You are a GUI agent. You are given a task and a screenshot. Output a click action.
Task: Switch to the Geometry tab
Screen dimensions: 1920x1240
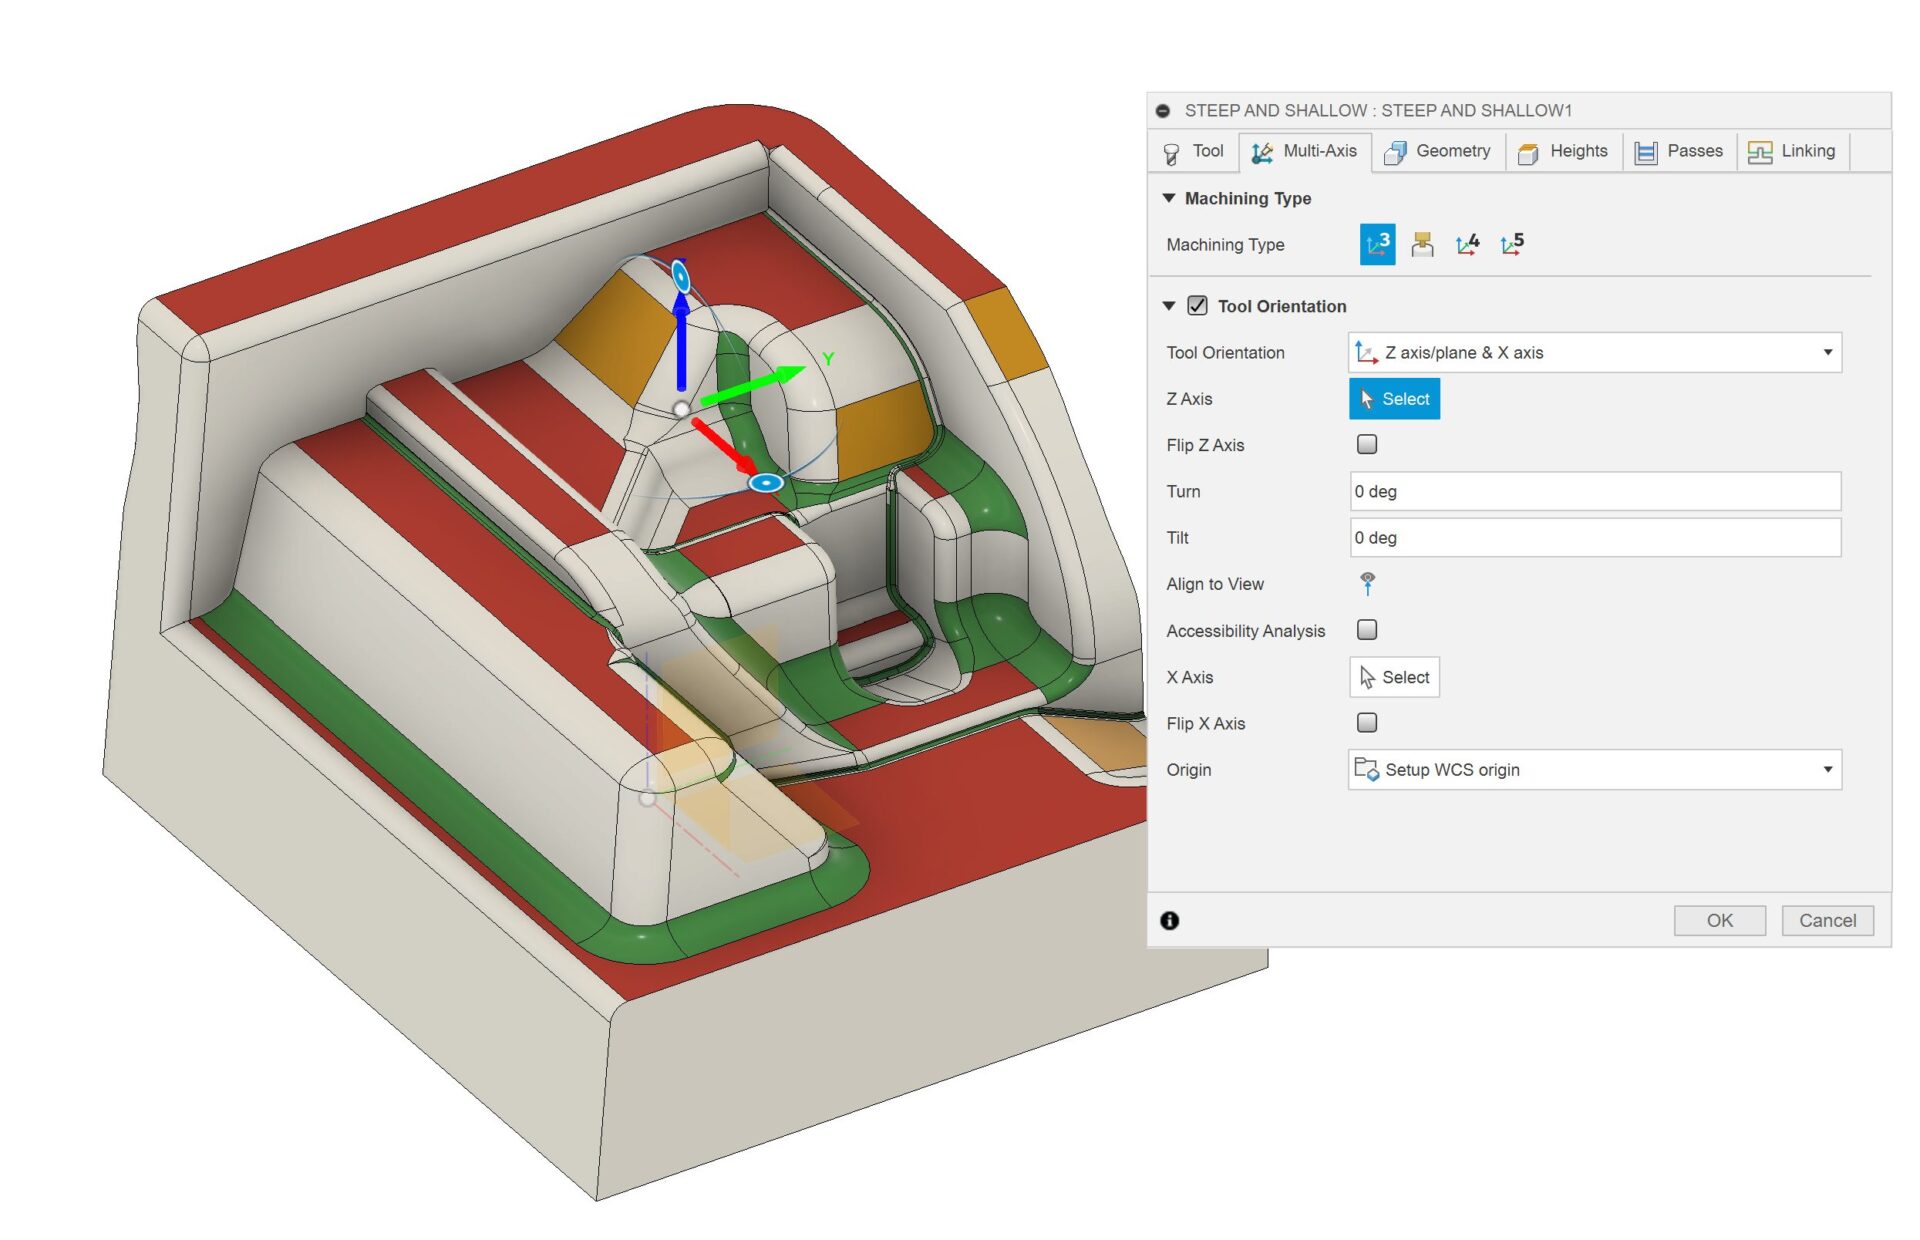1438,151
